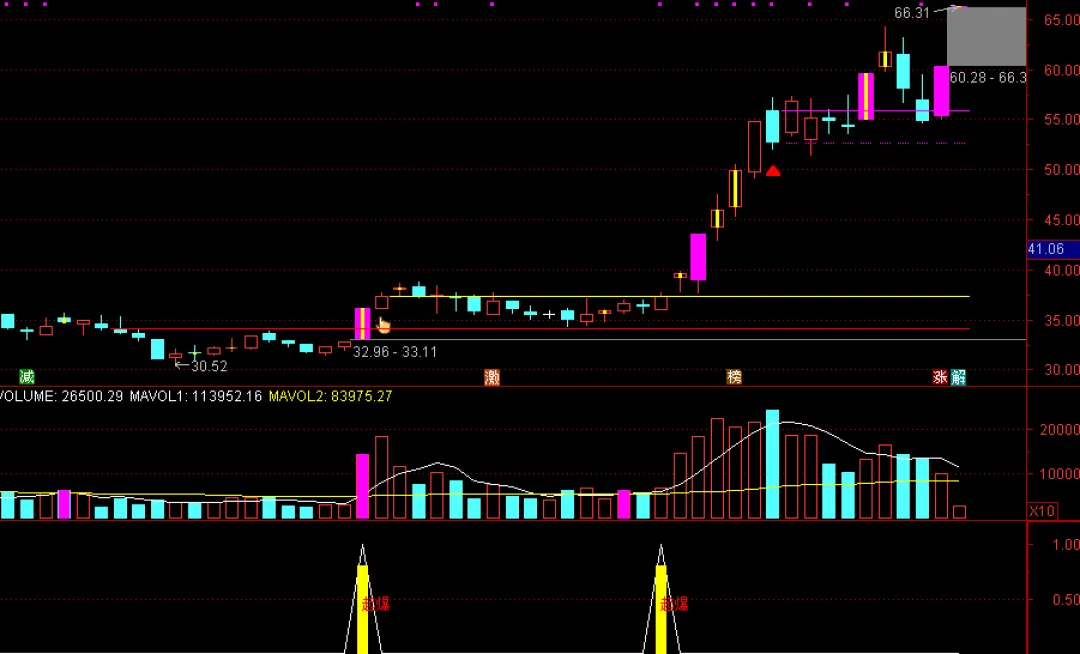Click the 35.00 price axis label

click(1061, 320)
